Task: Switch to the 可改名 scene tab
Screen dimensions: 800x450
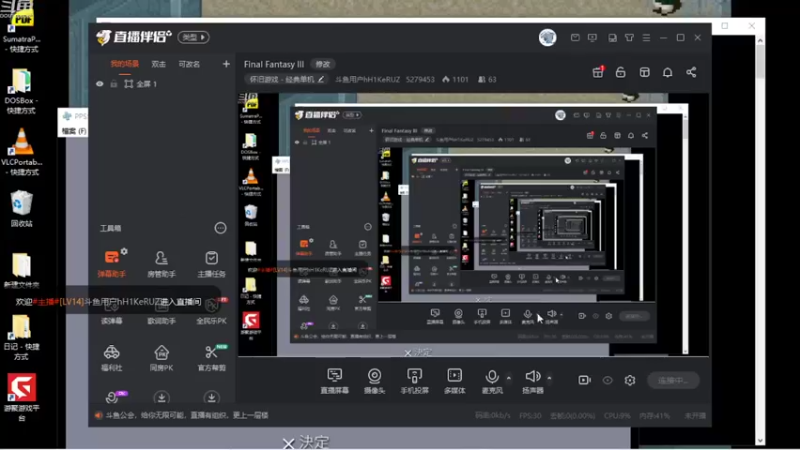Action: click(189, 64)
